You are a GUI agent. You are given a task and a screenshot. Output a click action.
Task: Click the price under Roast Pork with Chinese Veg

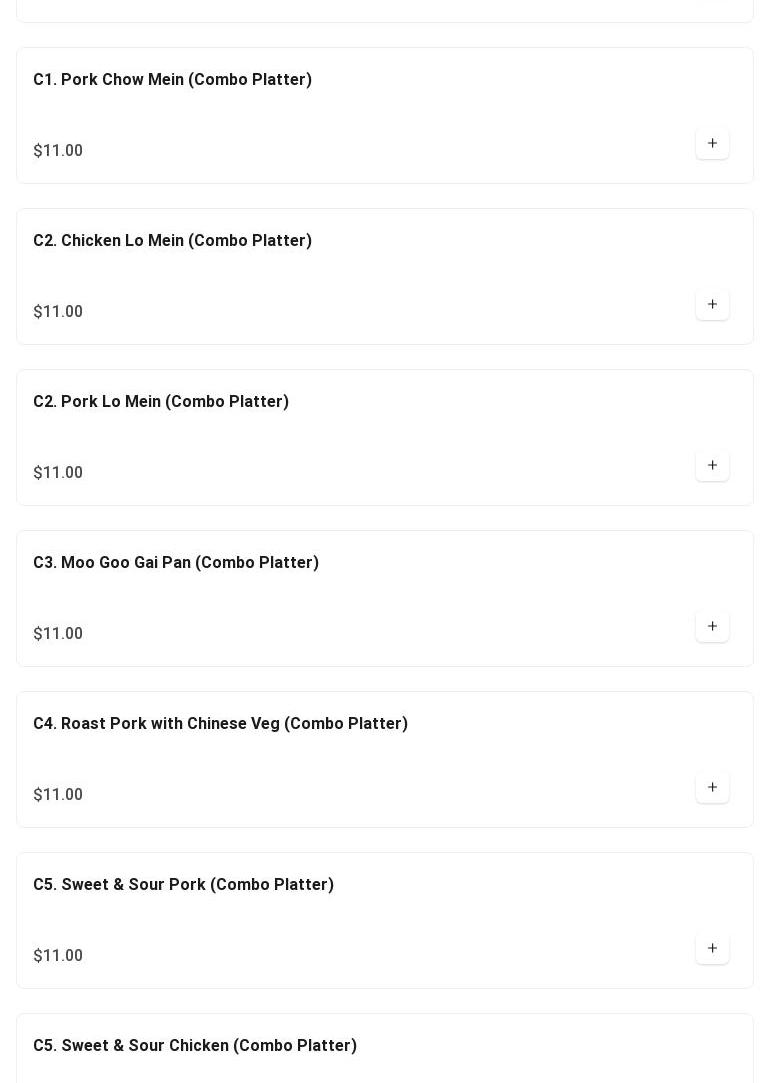58,795
